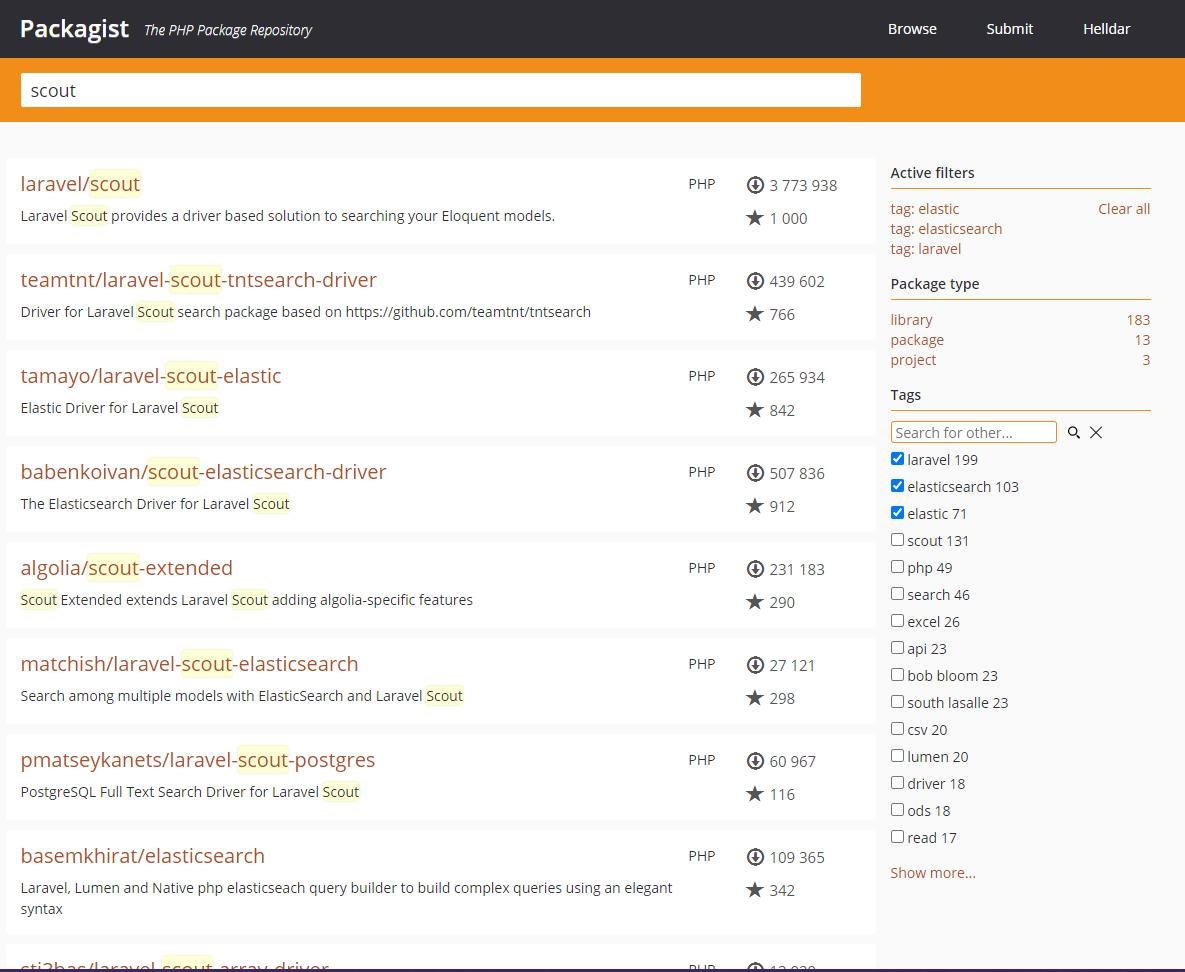Click download icon next to 231 183
Screen dimensions: 1185x972
pos(755,569)
